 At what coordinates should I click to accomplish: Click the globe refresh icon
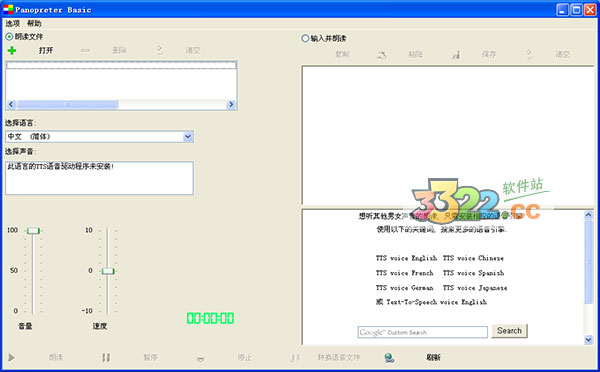pyautogui.click(x=389, y=357)
